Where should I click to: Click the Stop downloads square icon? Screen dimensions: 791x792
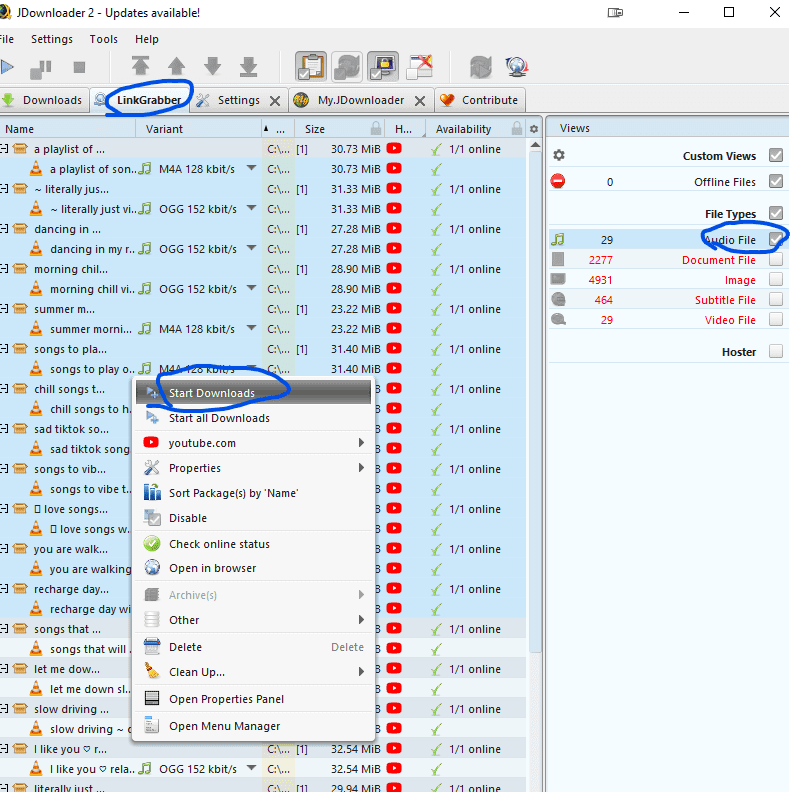(79, 67)
